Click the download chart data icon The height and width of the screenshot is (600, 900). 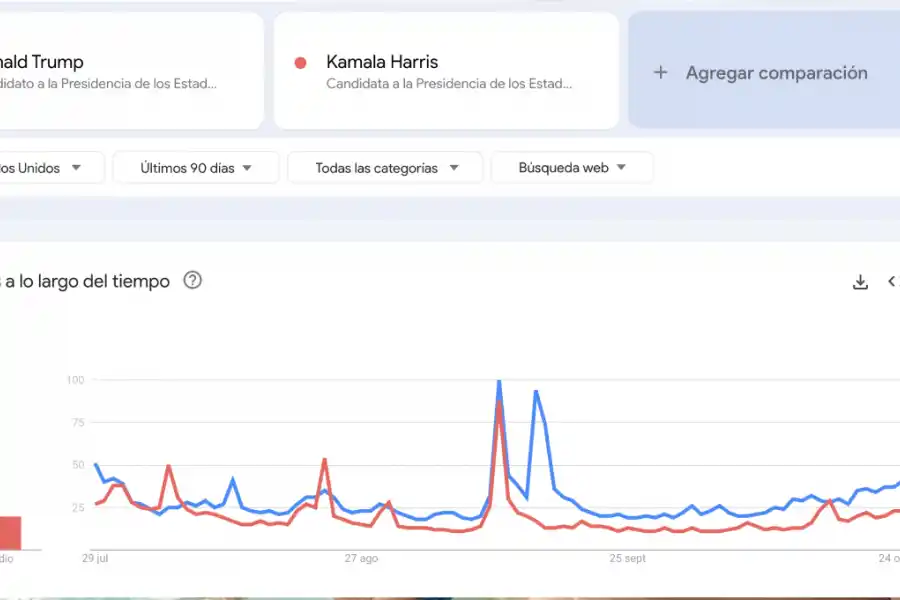(x=860, y=282)
